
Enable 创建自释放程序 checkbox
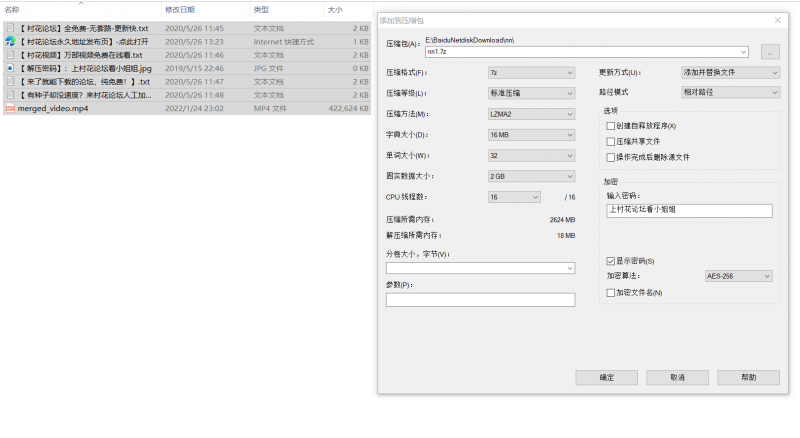pos(611,126)
